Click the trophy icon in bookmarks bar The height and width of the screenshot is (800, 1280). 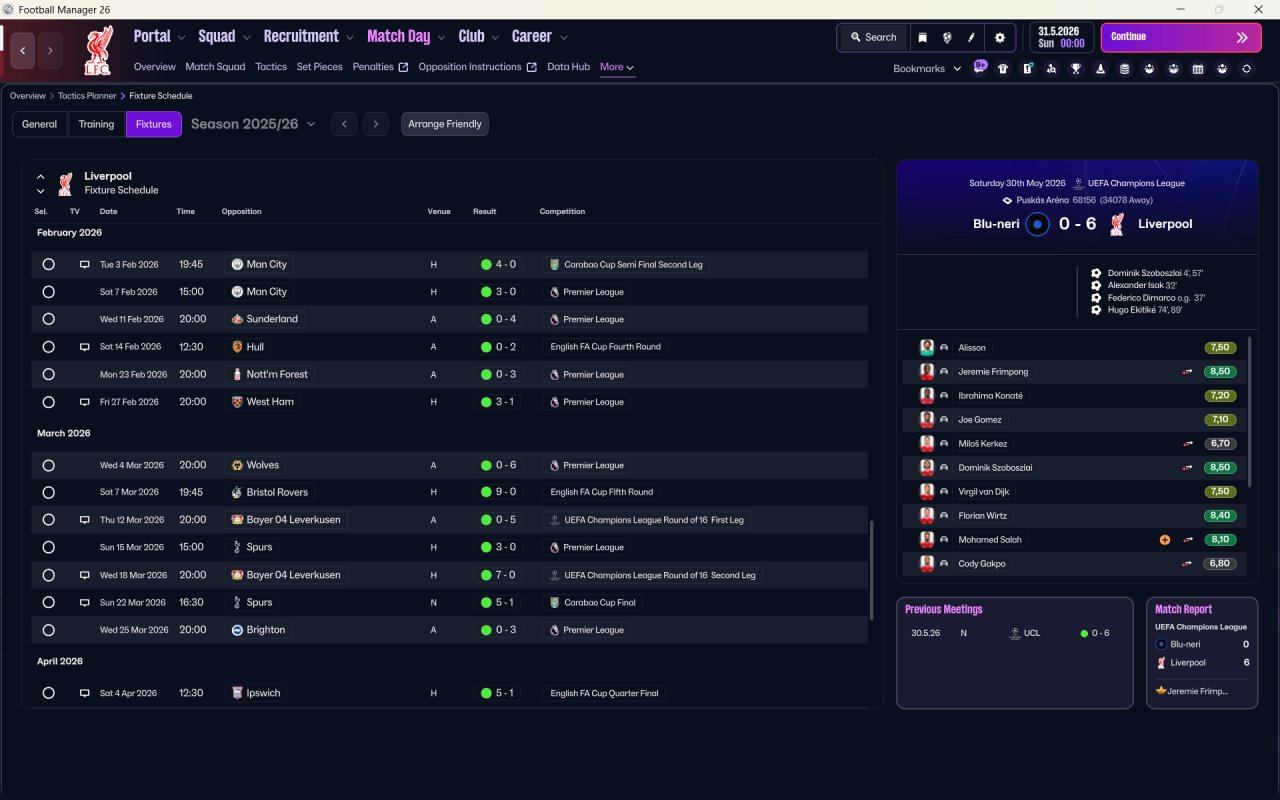[x=1076, y=69]
